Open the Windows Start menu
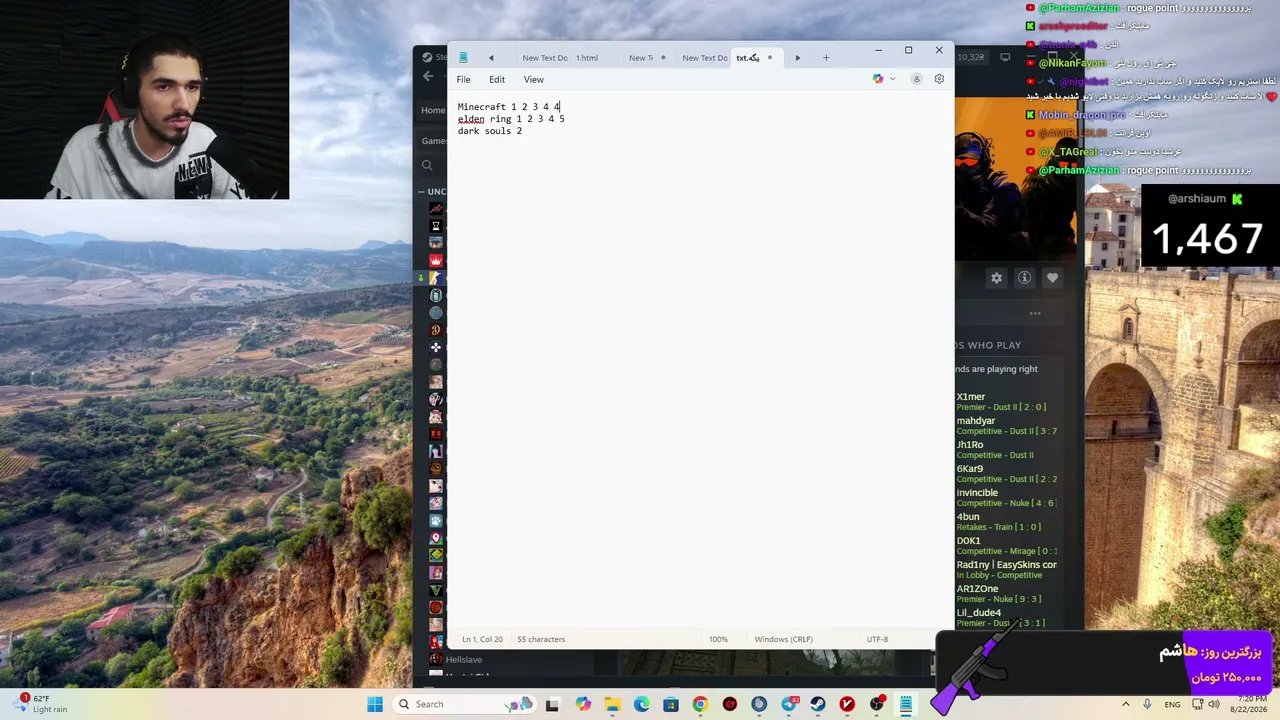 pyautogui.click(x=375, y=704)
